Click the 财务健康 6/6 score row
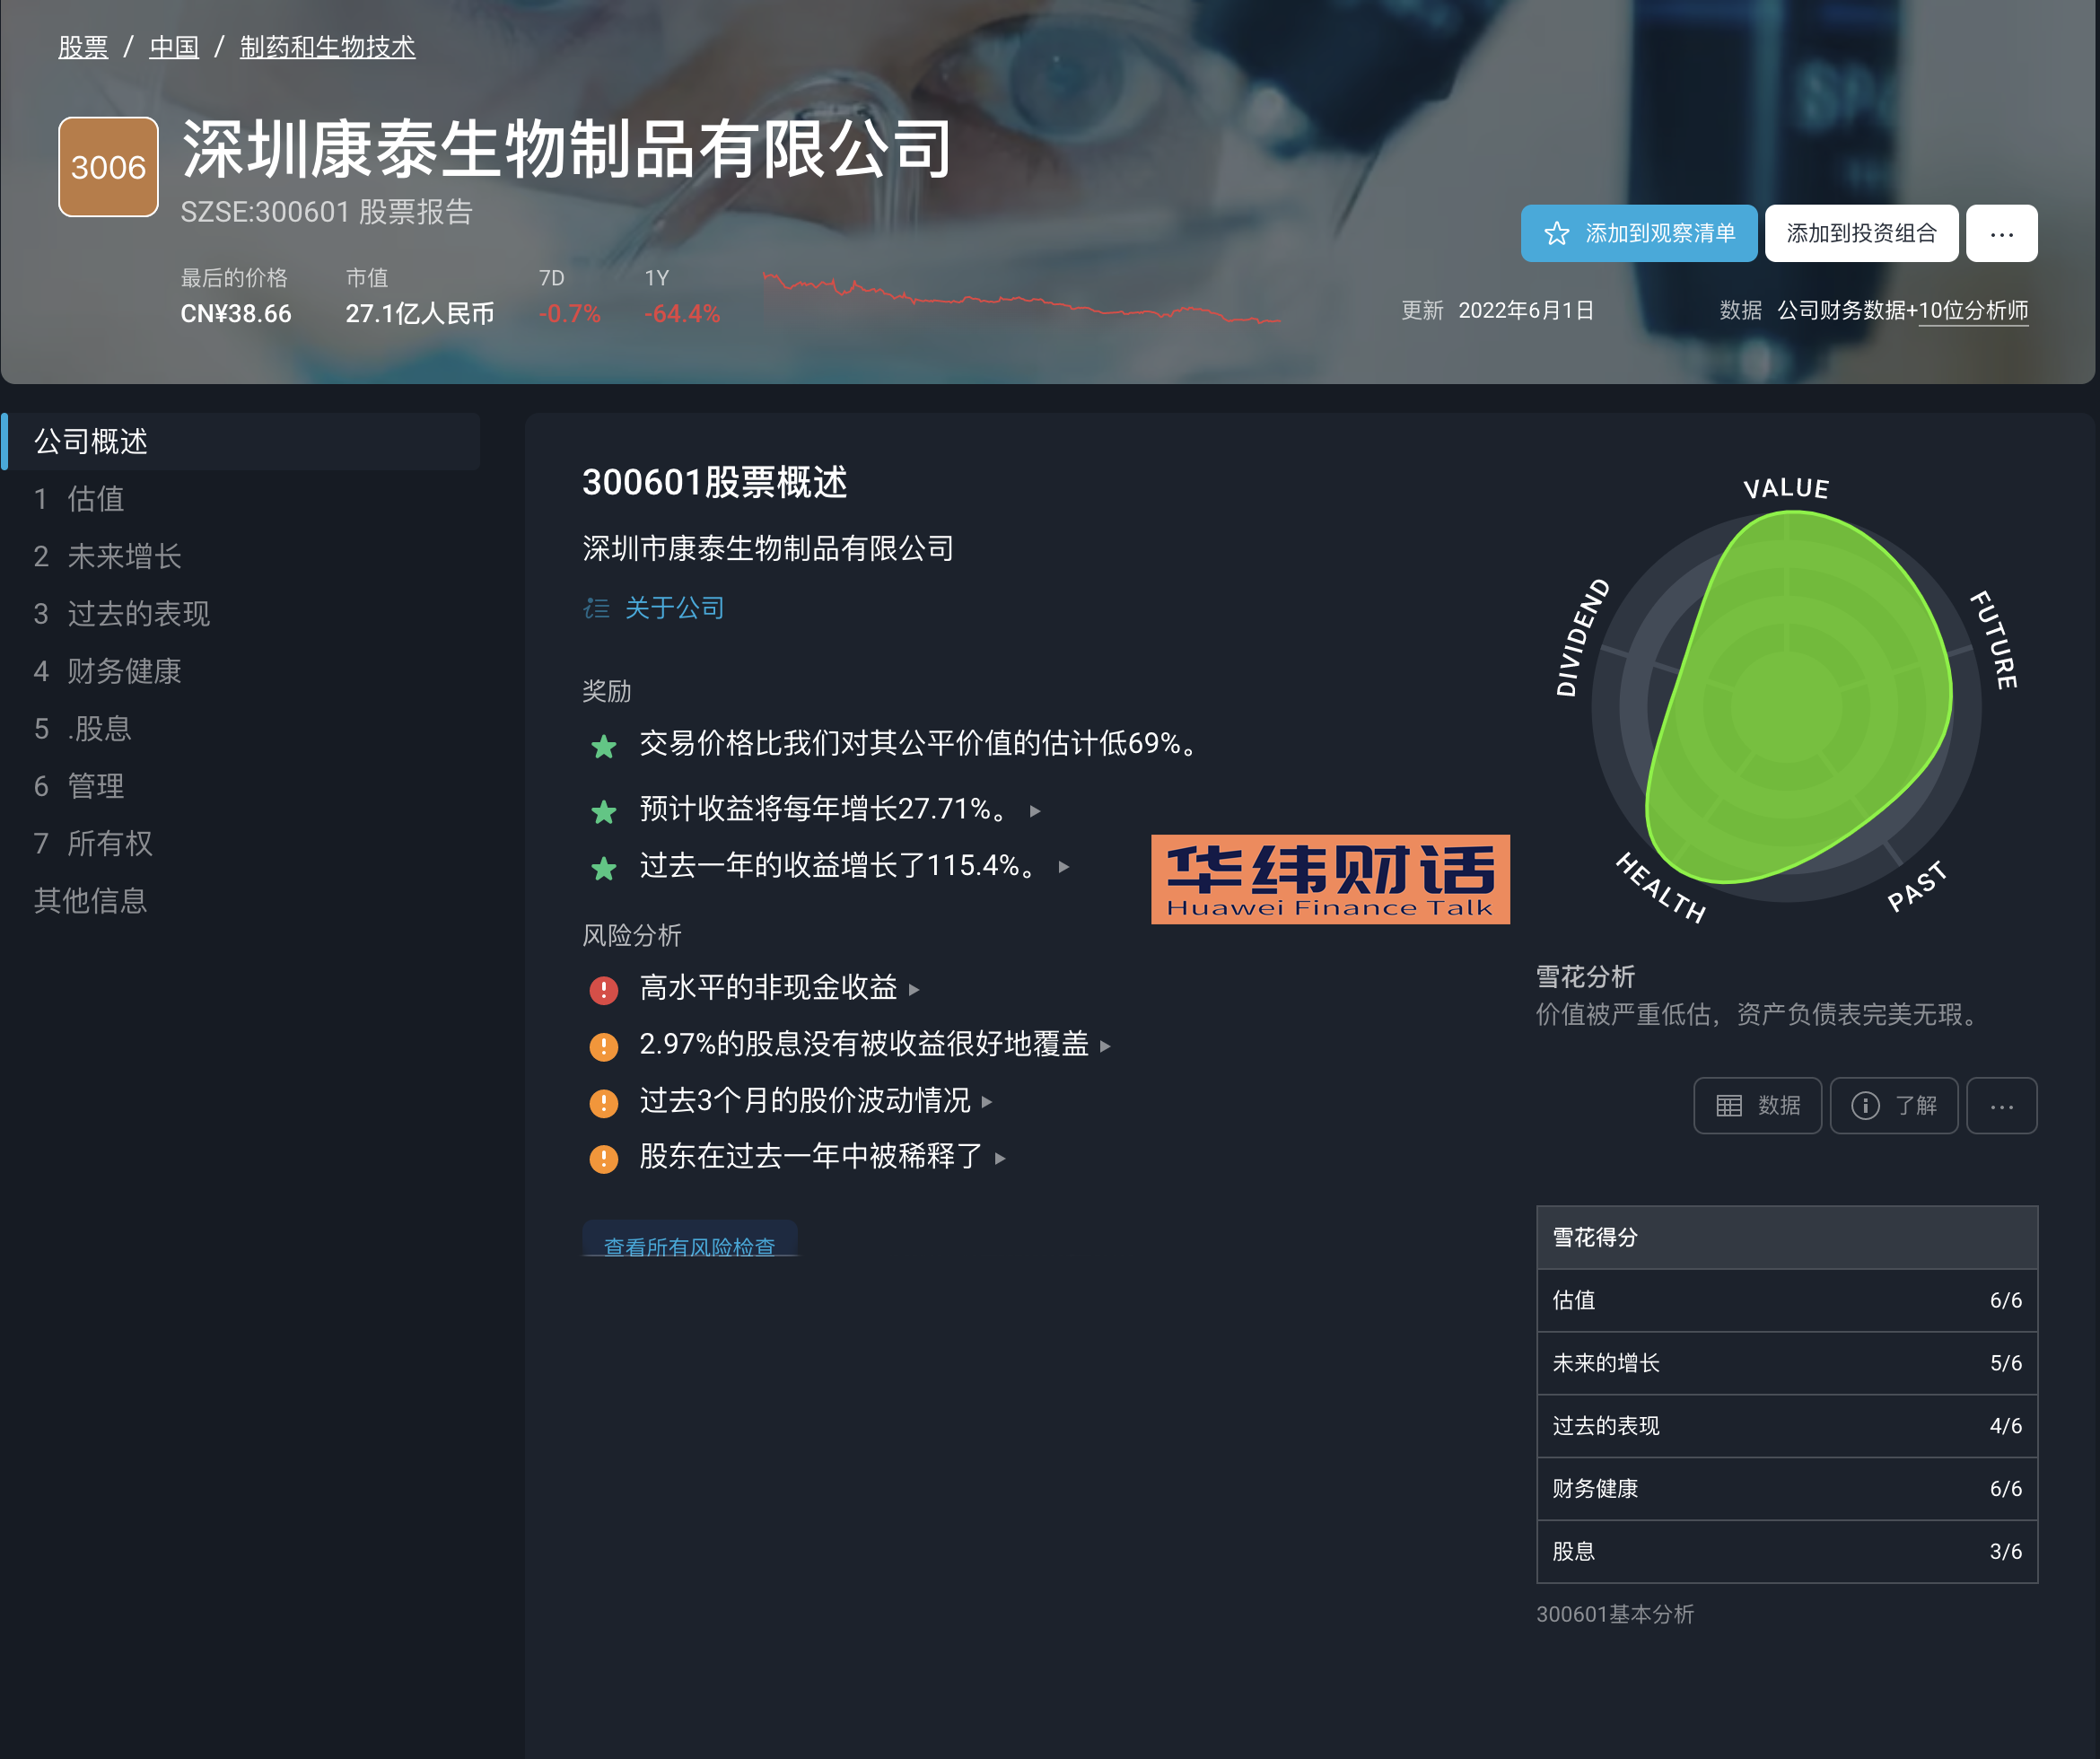 point(1786,1489)
